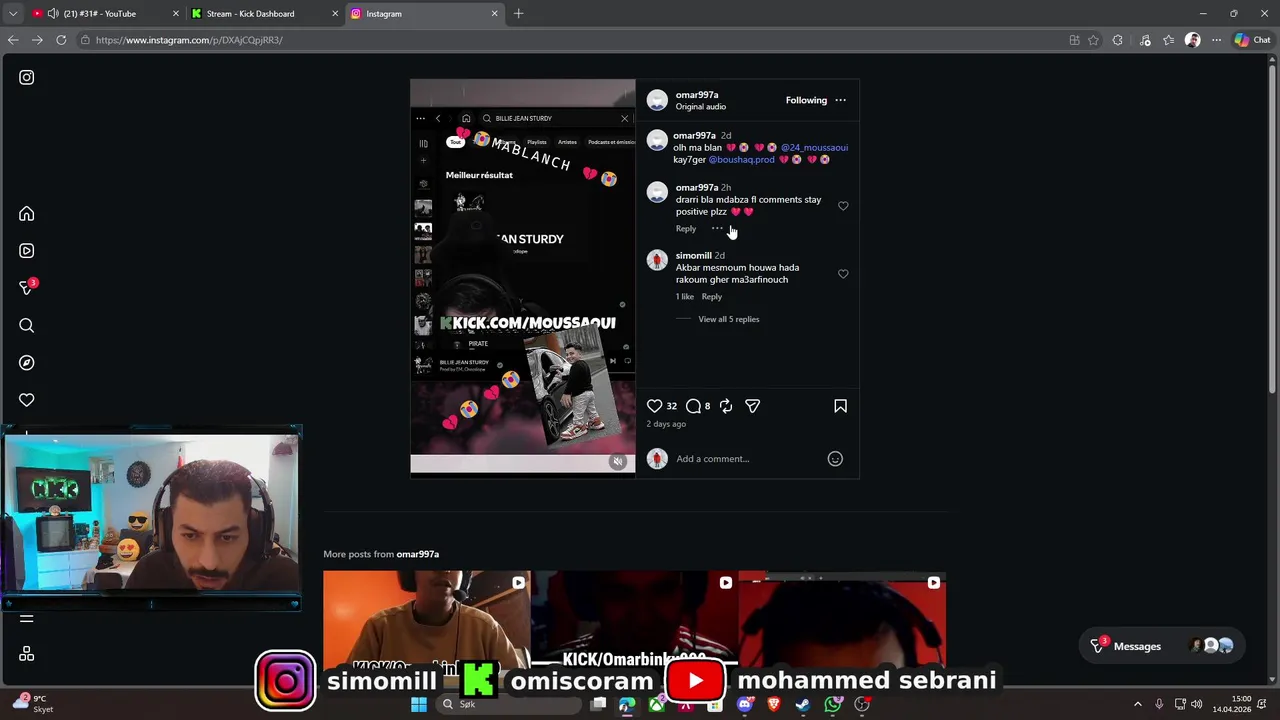The width and height of the screenshot is (1280, 720).
Task: Open Search in the Instagram sidebar
Action: tap(27, 325)
